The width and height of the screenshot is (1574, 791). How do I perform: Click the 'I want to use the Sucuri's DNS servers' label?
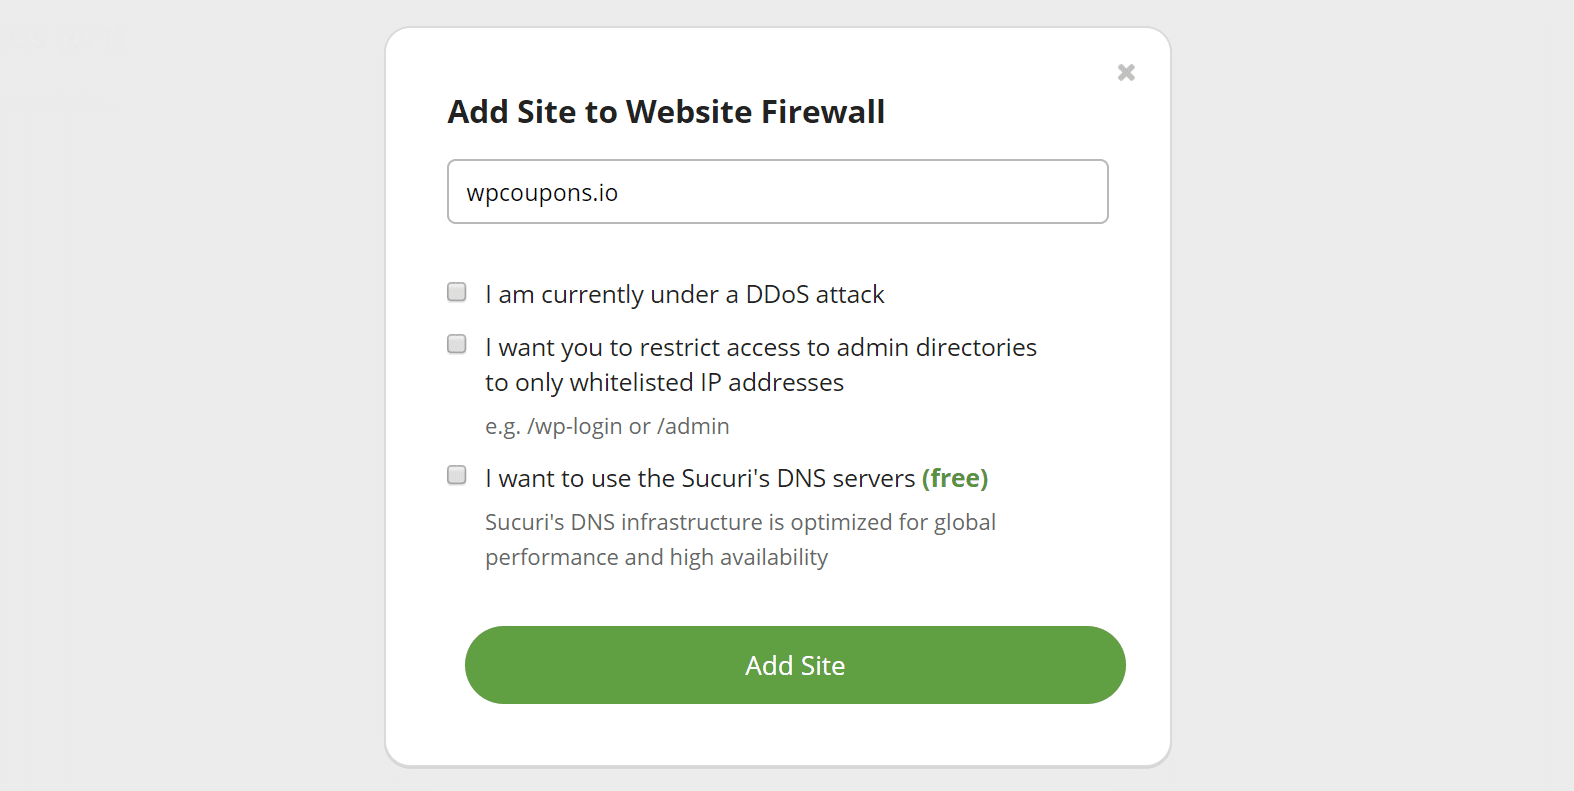click(700, 478)
